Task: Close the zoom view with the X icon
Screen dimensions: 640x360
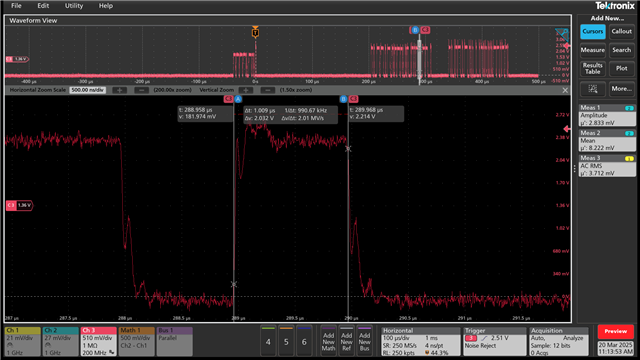Action: tap(565, 90)
